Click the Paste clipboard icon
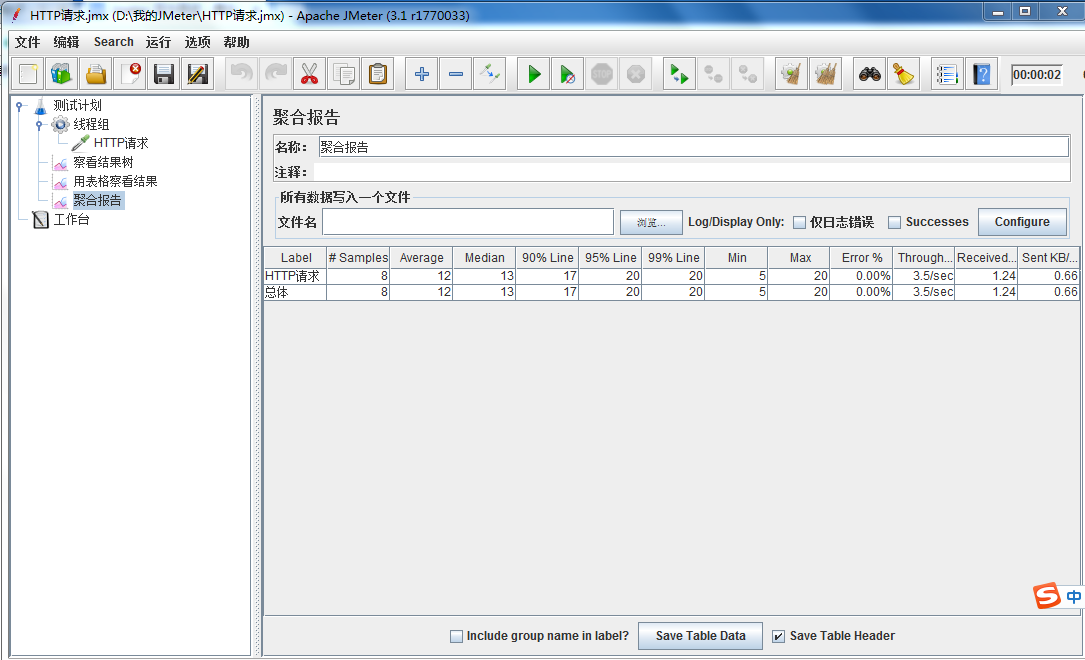This screenshot has height=660, width=1085. [x=378, y=74]
